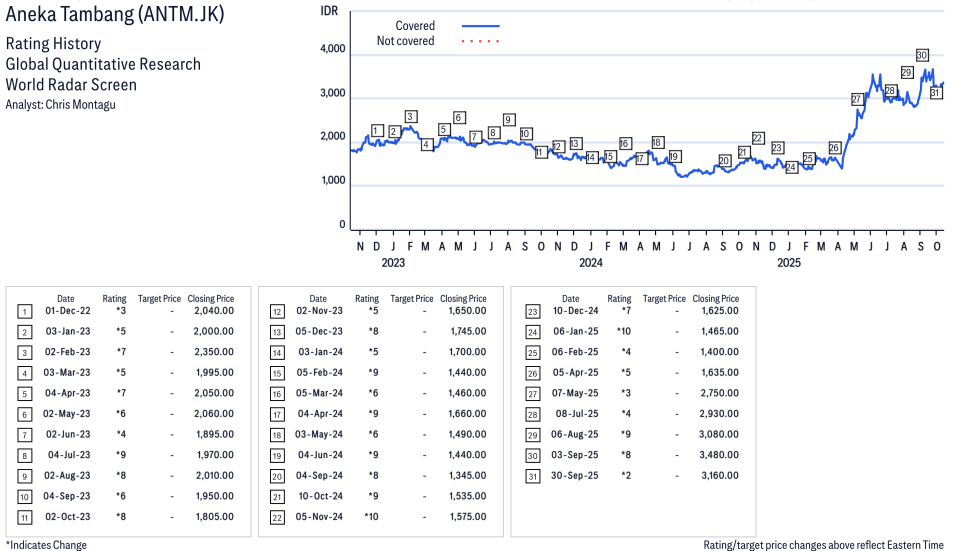Image resolution: width=955 pixels, height=551 pixels.
Task: Click the Aneka Tambang (ANTM.JK) title
Action: [115, 15]
